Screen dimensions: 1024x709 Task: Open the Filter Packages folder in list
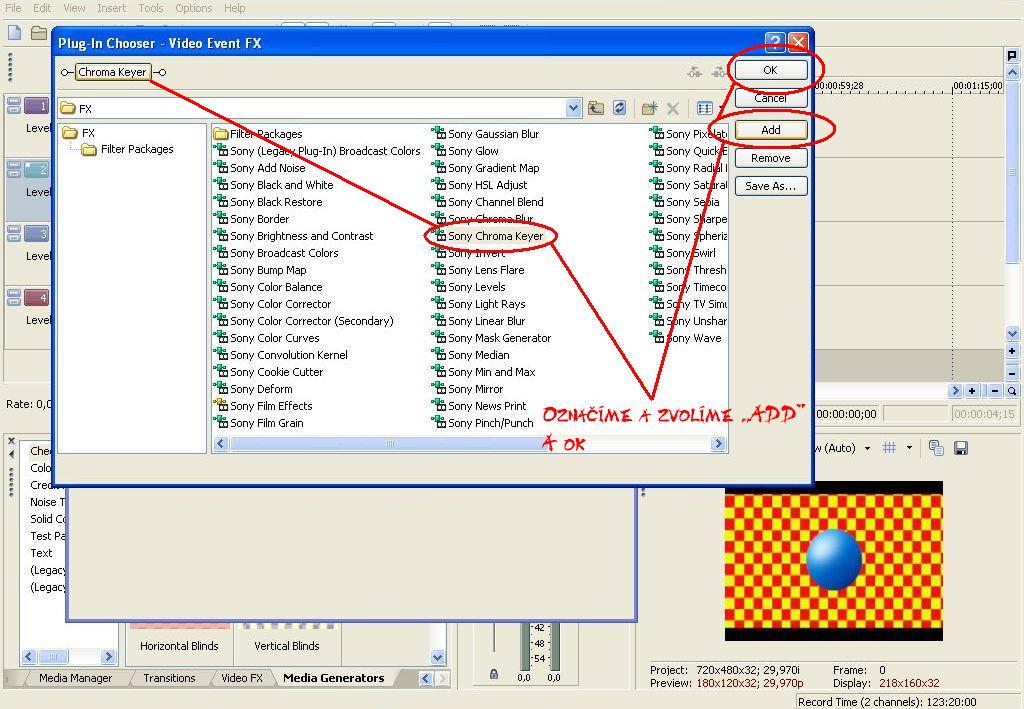(x=258, y=134)
